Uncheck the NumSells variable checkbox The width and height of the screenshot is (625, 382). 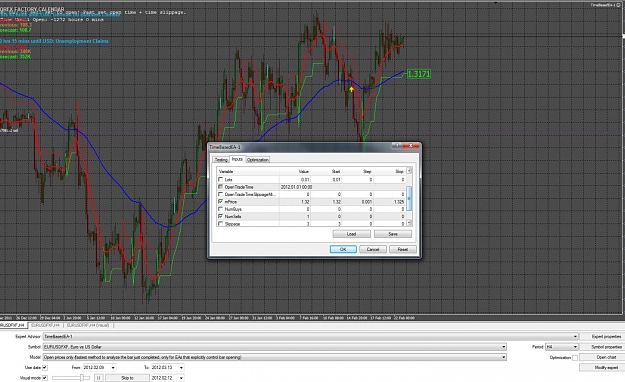click(x=220, y=216)
